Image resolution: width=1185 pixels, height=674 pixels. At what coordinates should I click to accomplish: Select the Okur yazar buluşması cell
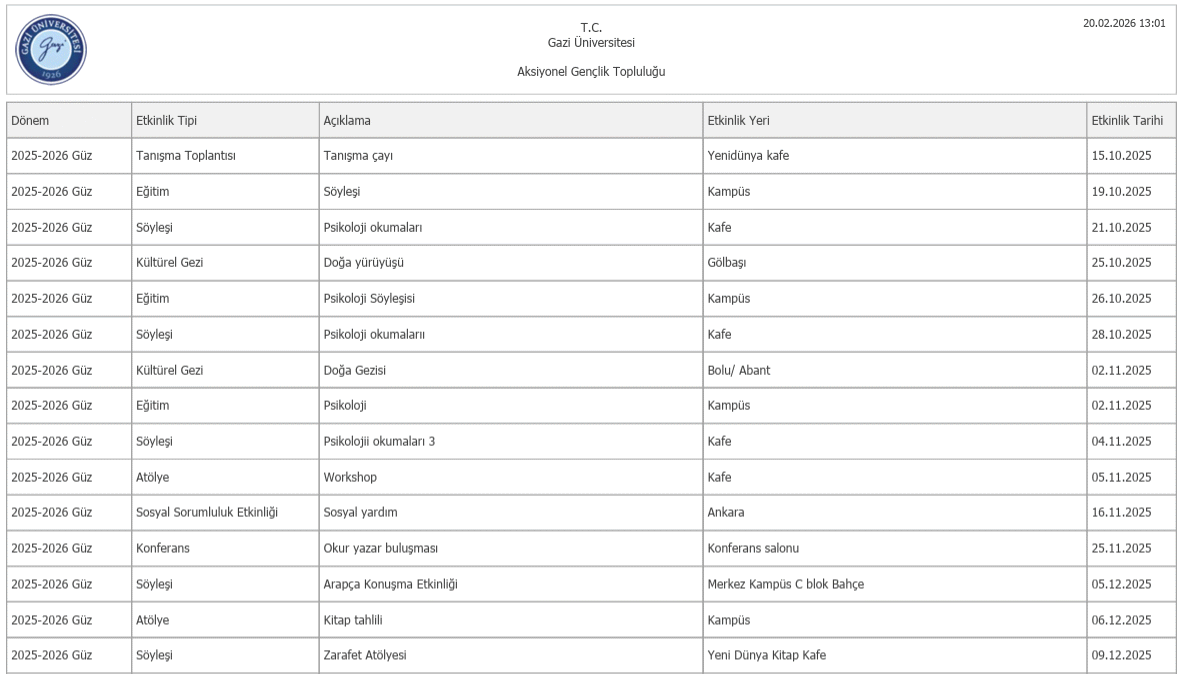click(x=381, y=548)
